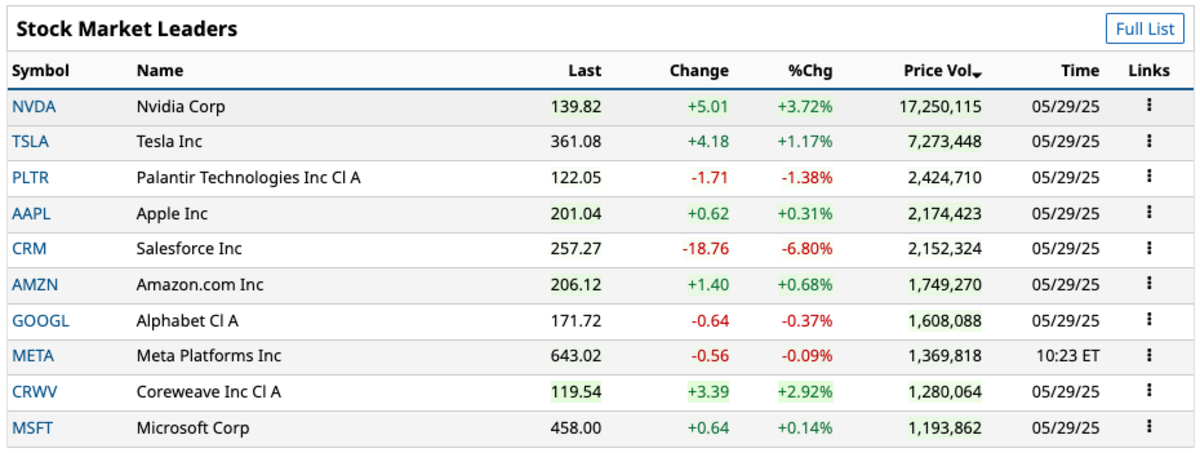This screenshot has height=453, width=1200.
Task: Click the Change column header
Action: 699,71
